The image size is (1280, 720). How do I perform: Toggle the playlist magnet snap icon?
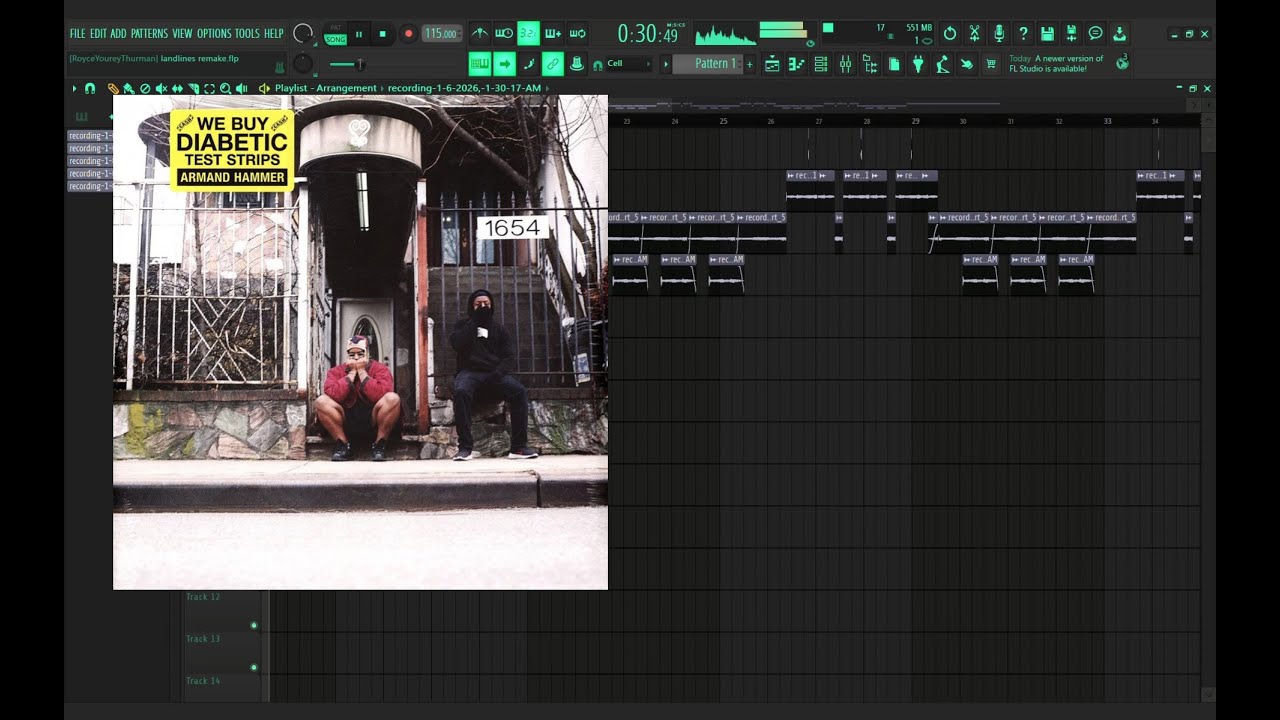click(90, 89)
